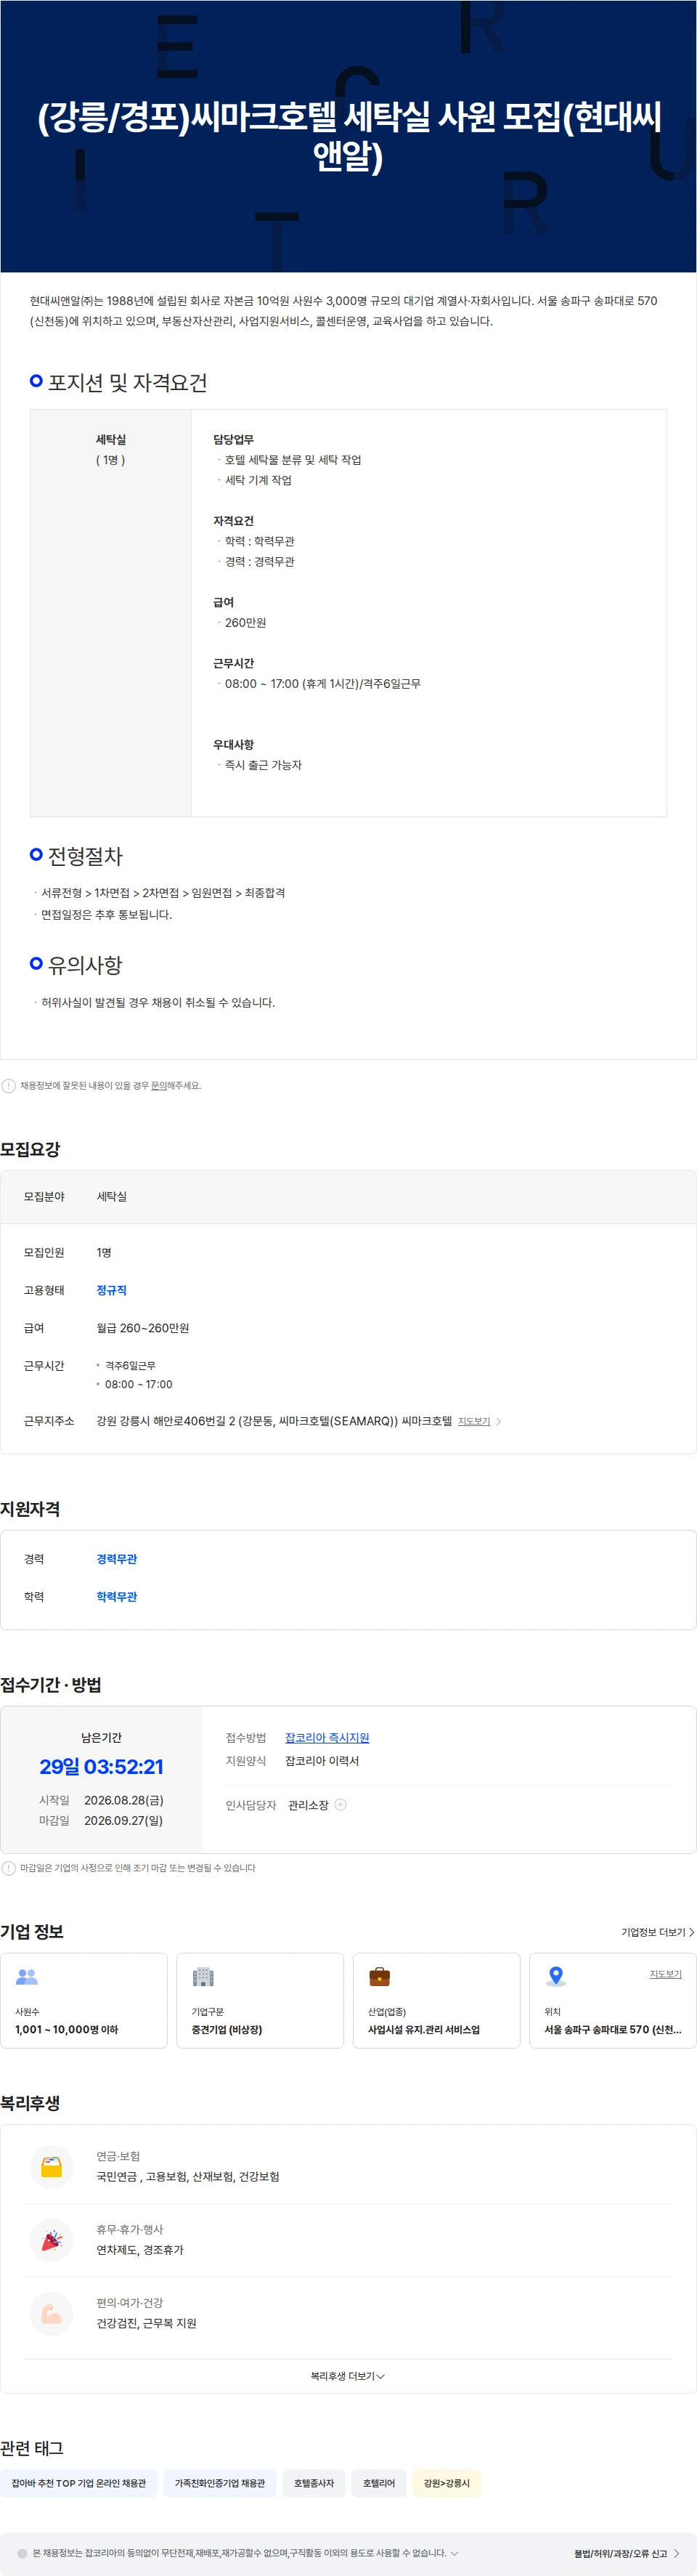Click the 학력무관 link

coord(117,1597)
